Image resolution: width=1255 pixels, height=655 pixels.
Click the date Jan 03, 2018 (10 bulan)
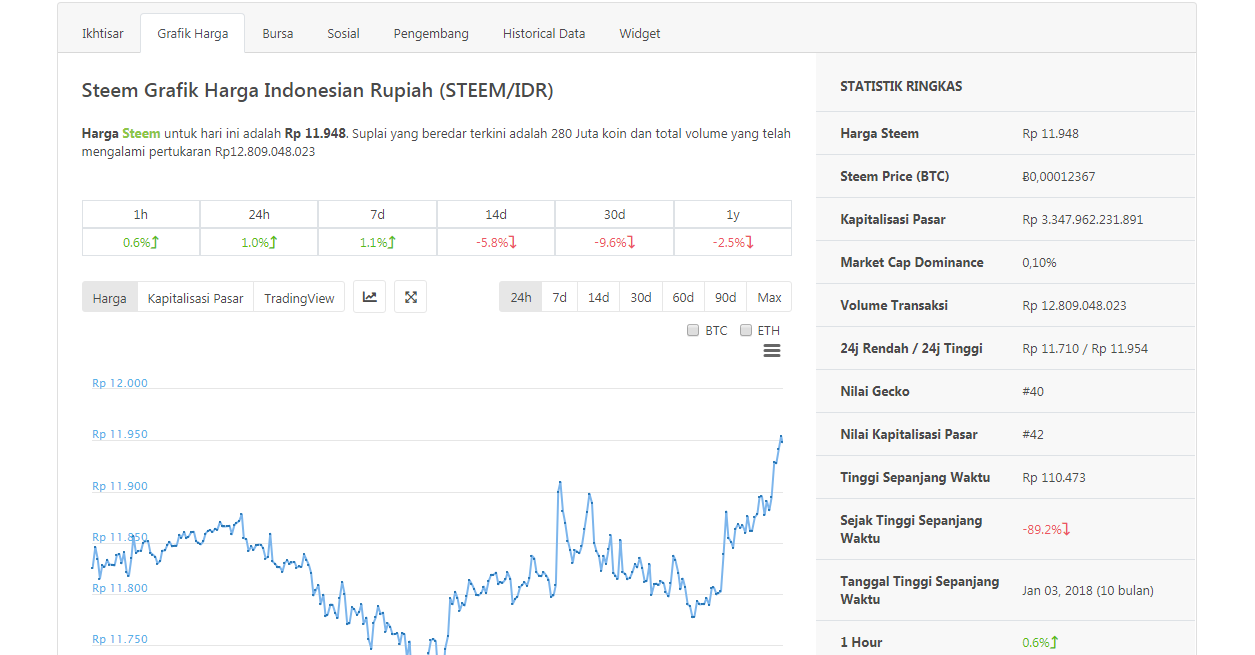coord(1088,590)
